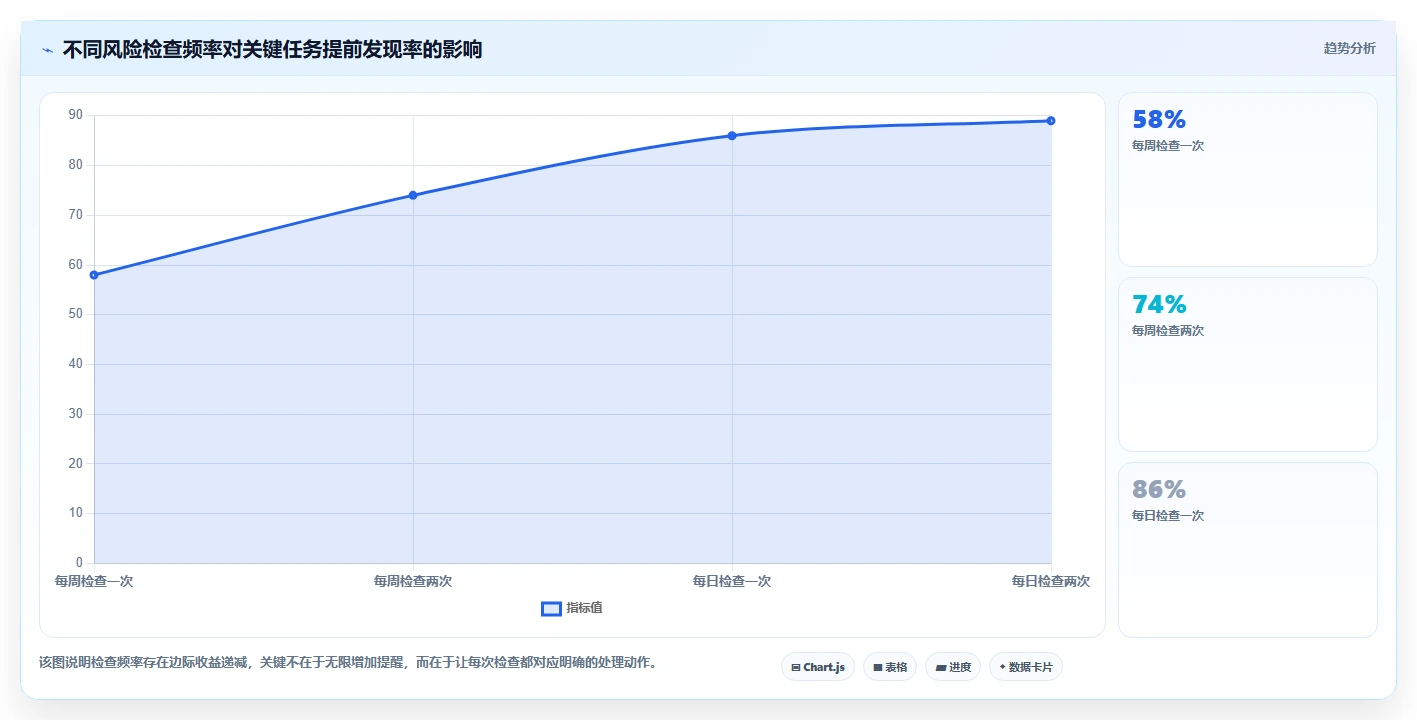The height and width of the screenshot is (720, 1417).
Task: Click x-axis label 每周检查两次
Action: (x=413, y=581)
